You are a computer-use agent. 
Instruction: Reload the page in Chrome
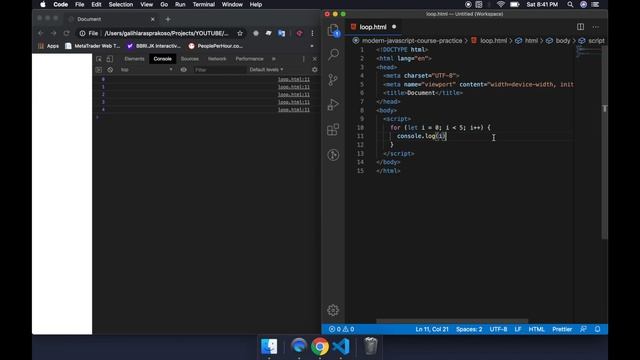click(x=67, y=33)
